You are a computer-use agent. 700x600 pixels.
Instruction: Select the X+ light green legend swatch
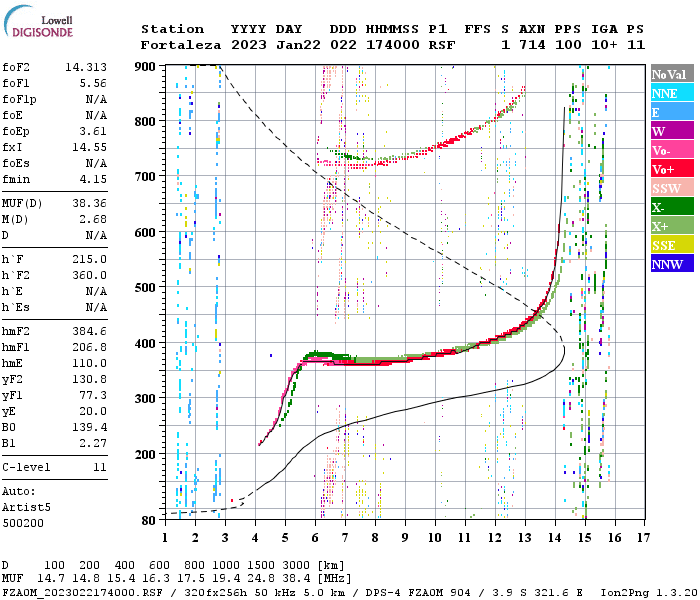[x=672, y=225]
